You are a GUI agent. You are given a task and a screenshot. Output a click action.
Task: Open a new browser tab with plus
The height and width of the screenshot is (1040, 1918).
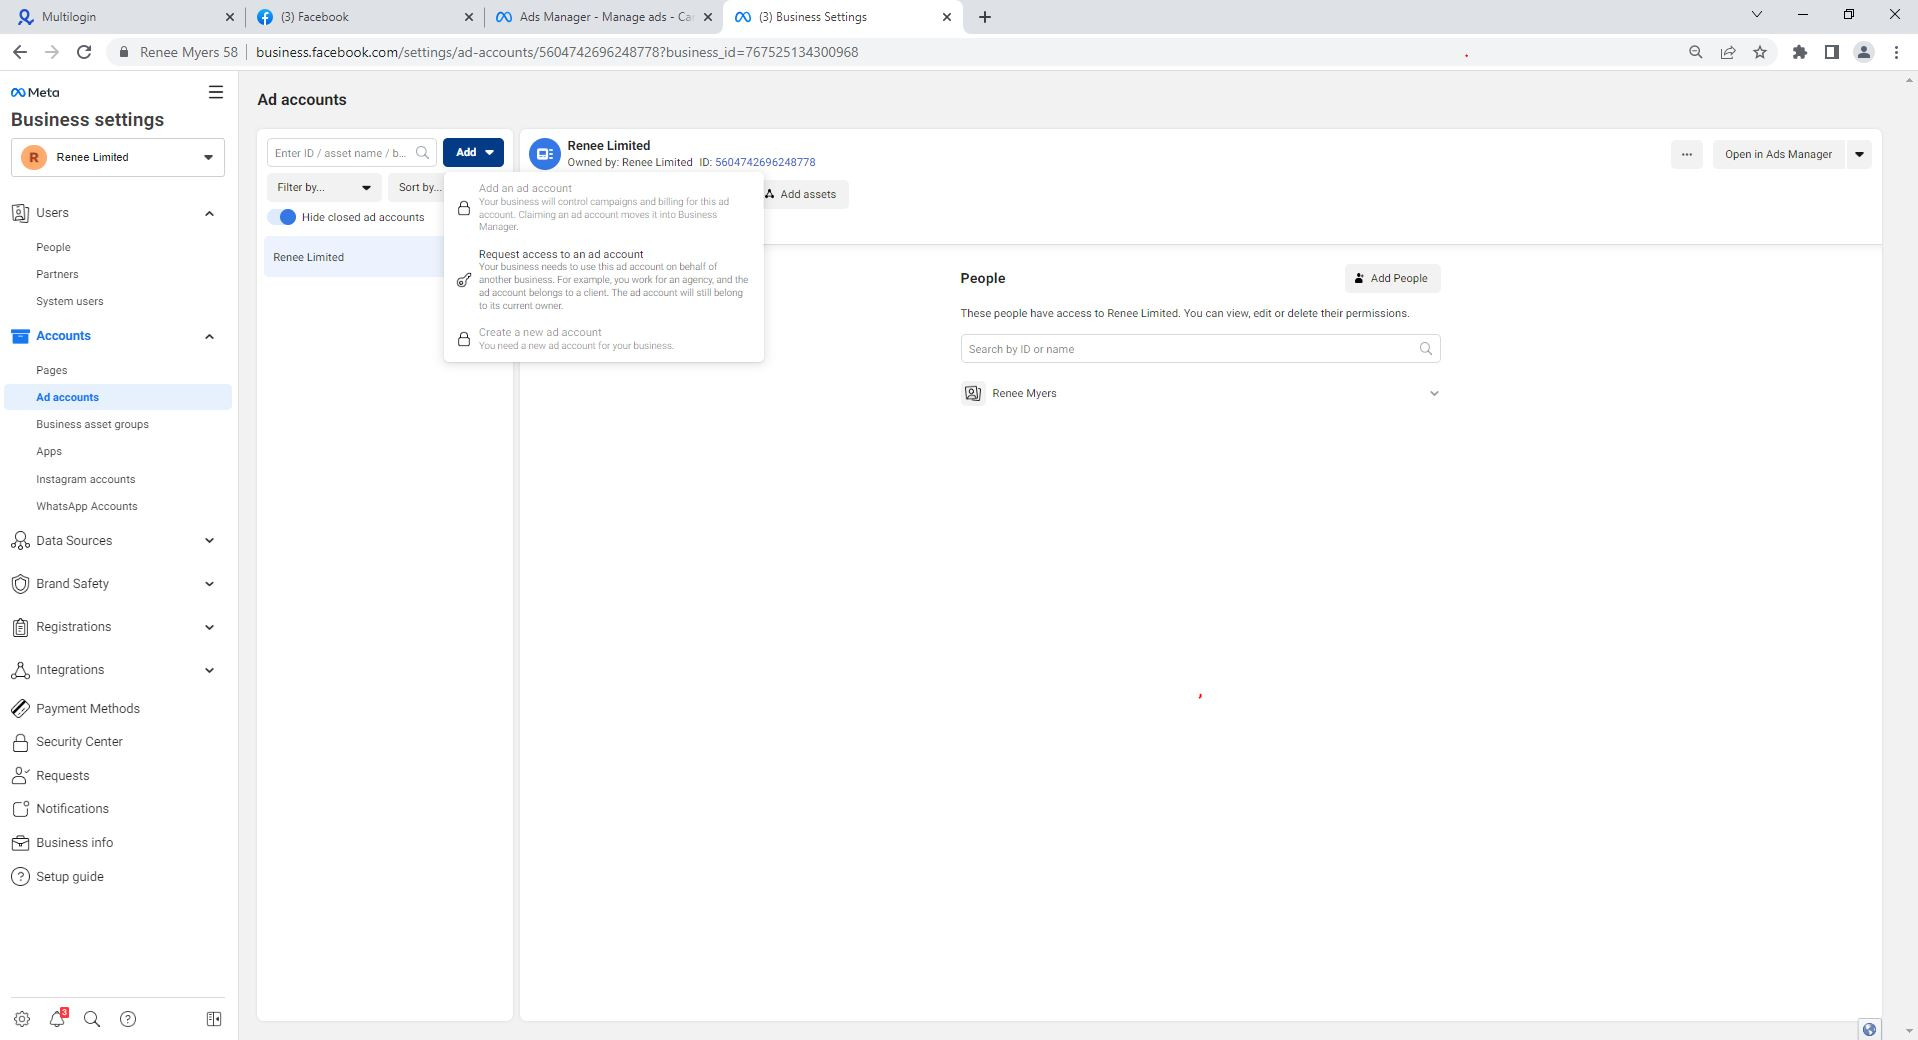click(984, 17)
